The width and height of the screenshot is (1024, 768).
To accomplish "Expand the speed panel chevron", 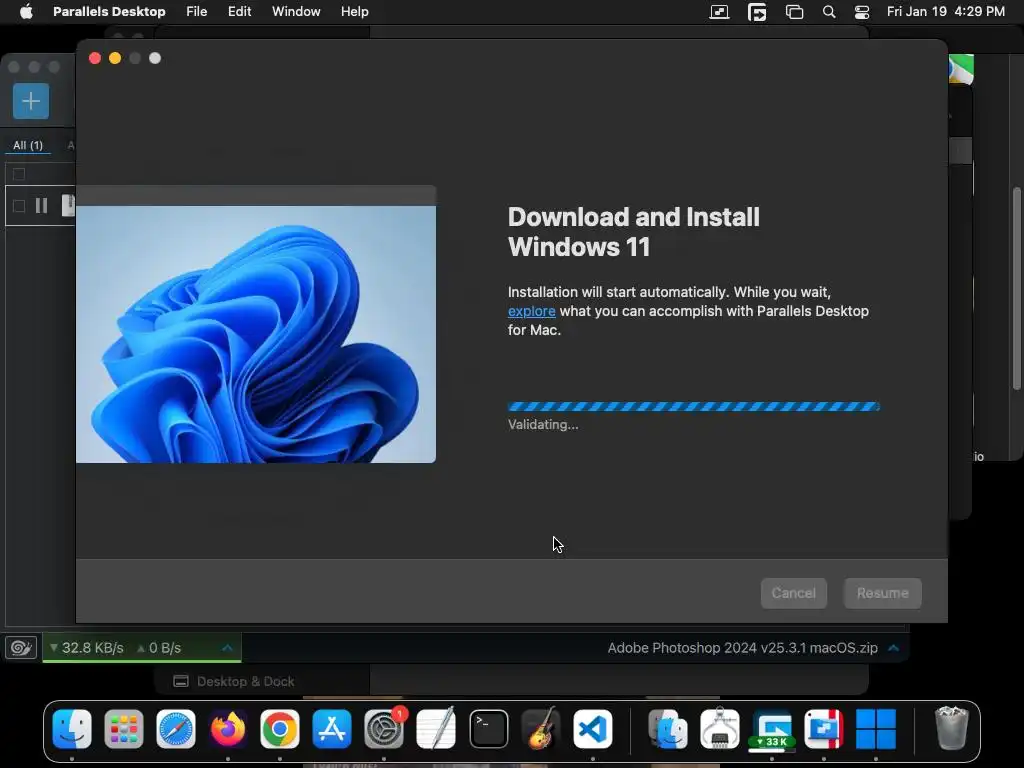I will tap(227, 648).
